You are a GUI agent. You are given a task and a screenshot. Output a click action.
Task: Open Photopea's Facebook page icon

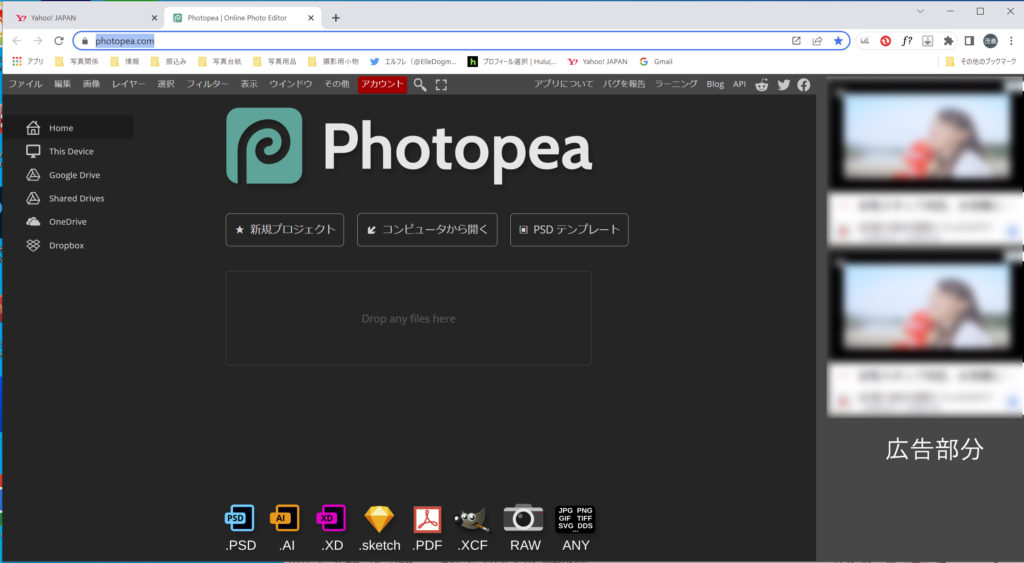click(803, 85)
